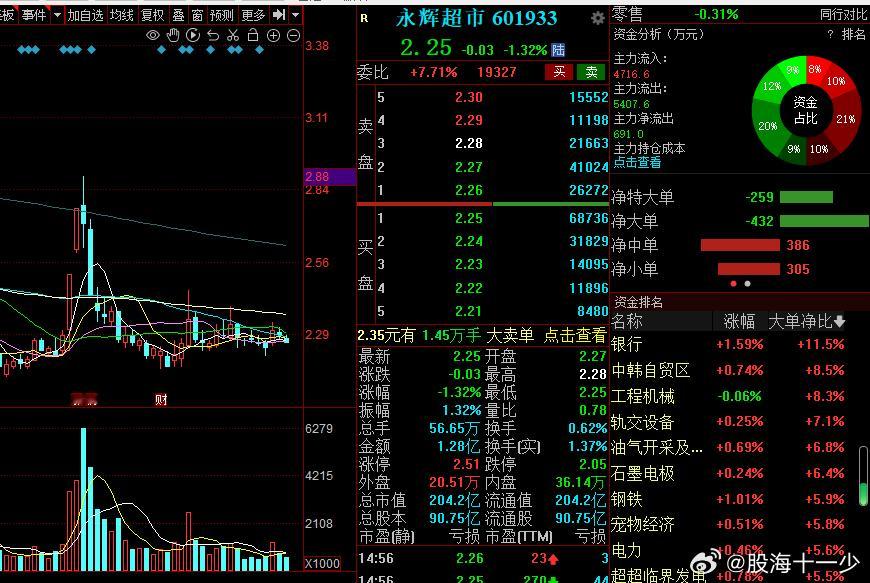
Task: Click the chart replay play icon
Action: pyautogui.click(x=193, y=36)
